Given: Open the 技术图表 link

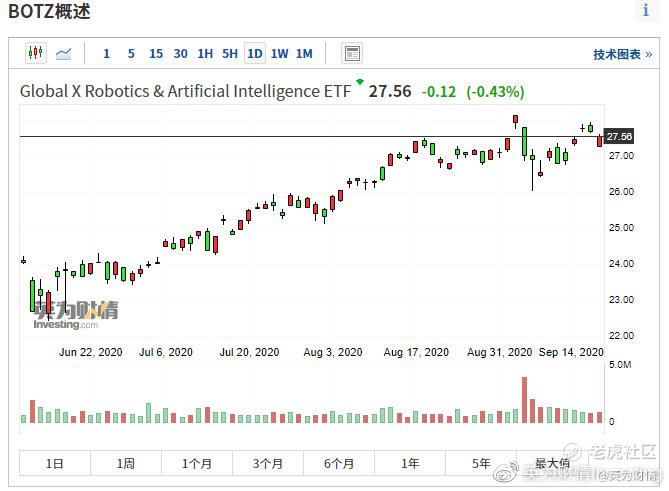Looking at the screenshot, I should pos(622,55).
